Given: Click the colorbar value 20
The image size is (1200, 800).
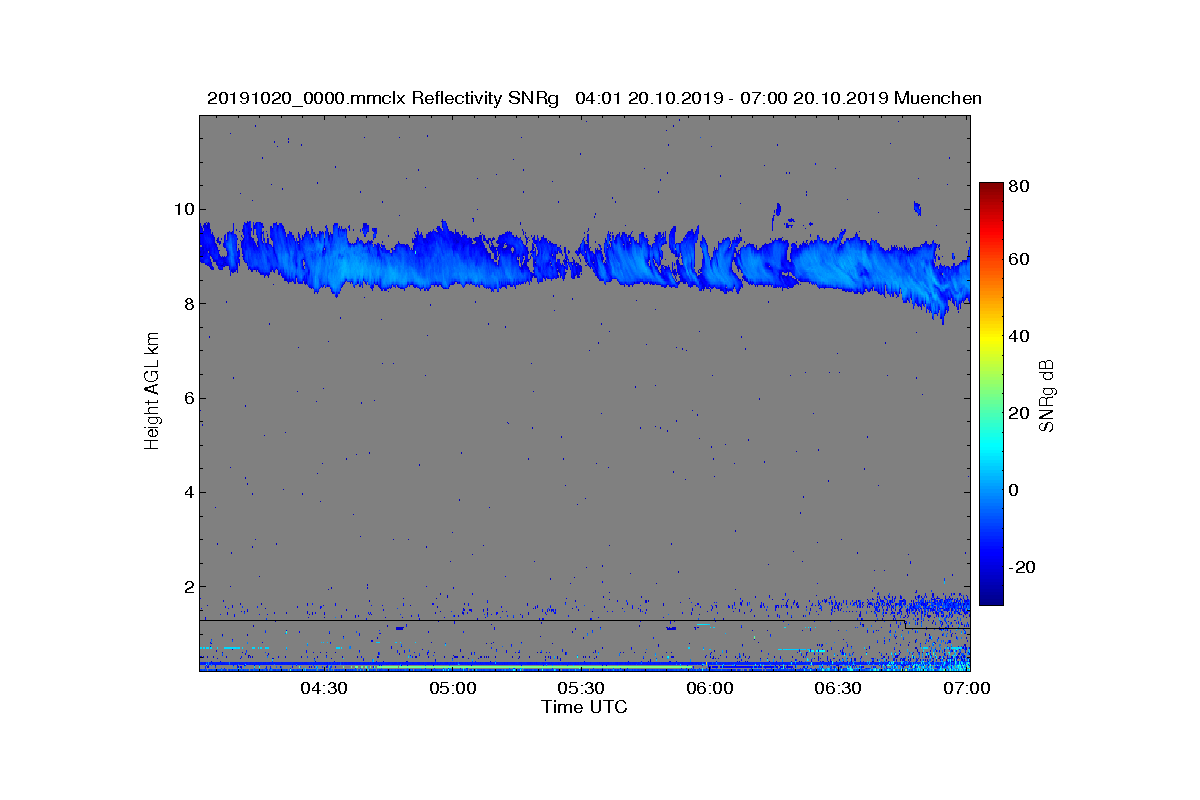Looking at the screenshot, I should (1020, 413).
